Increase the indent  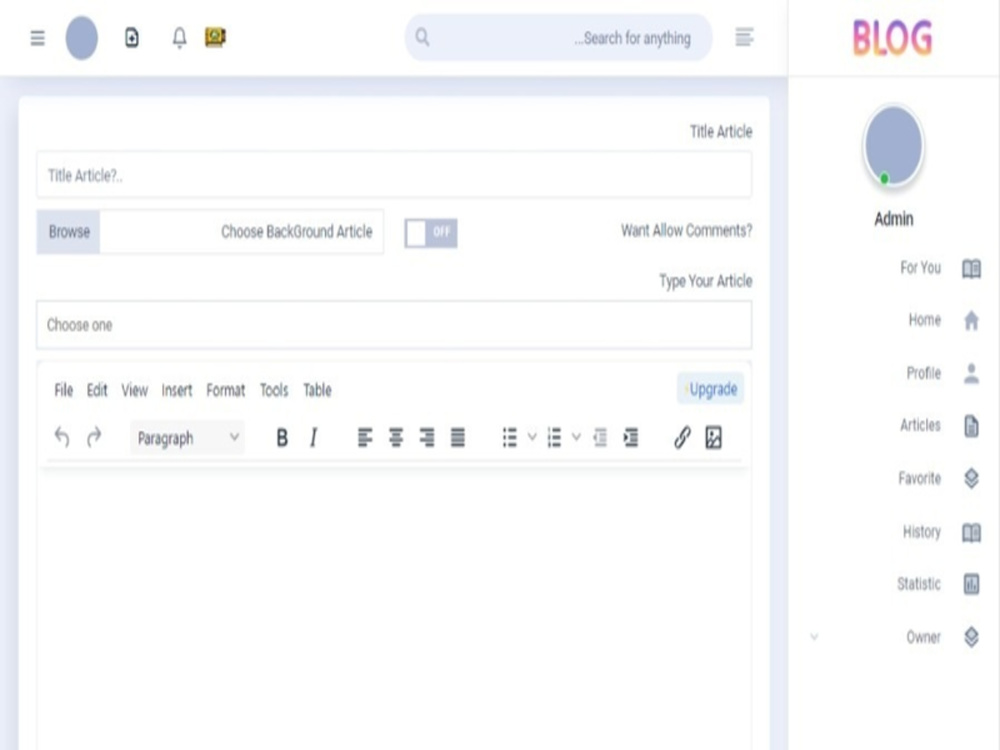(631, 438)
